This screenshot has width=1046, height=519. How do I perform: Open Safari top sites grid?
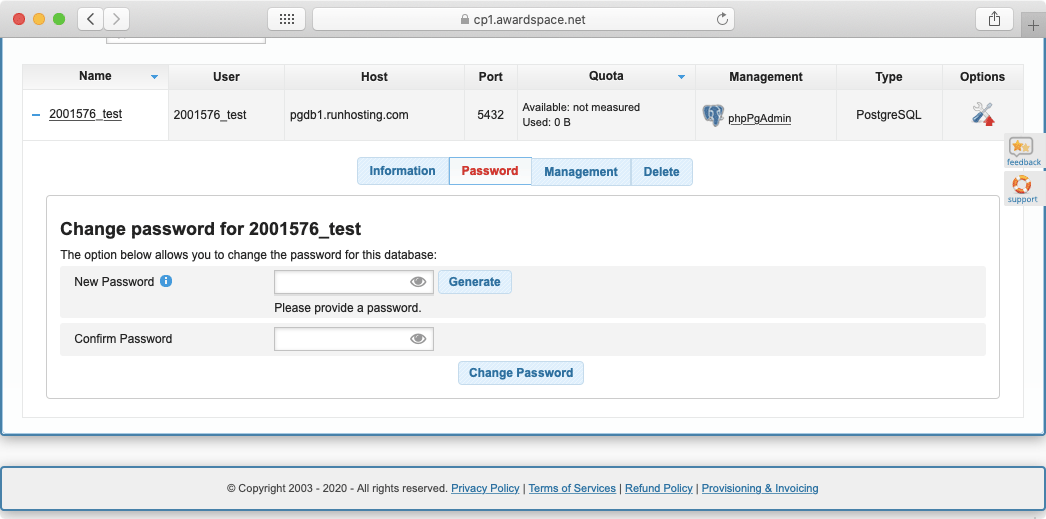pos(286,19)
